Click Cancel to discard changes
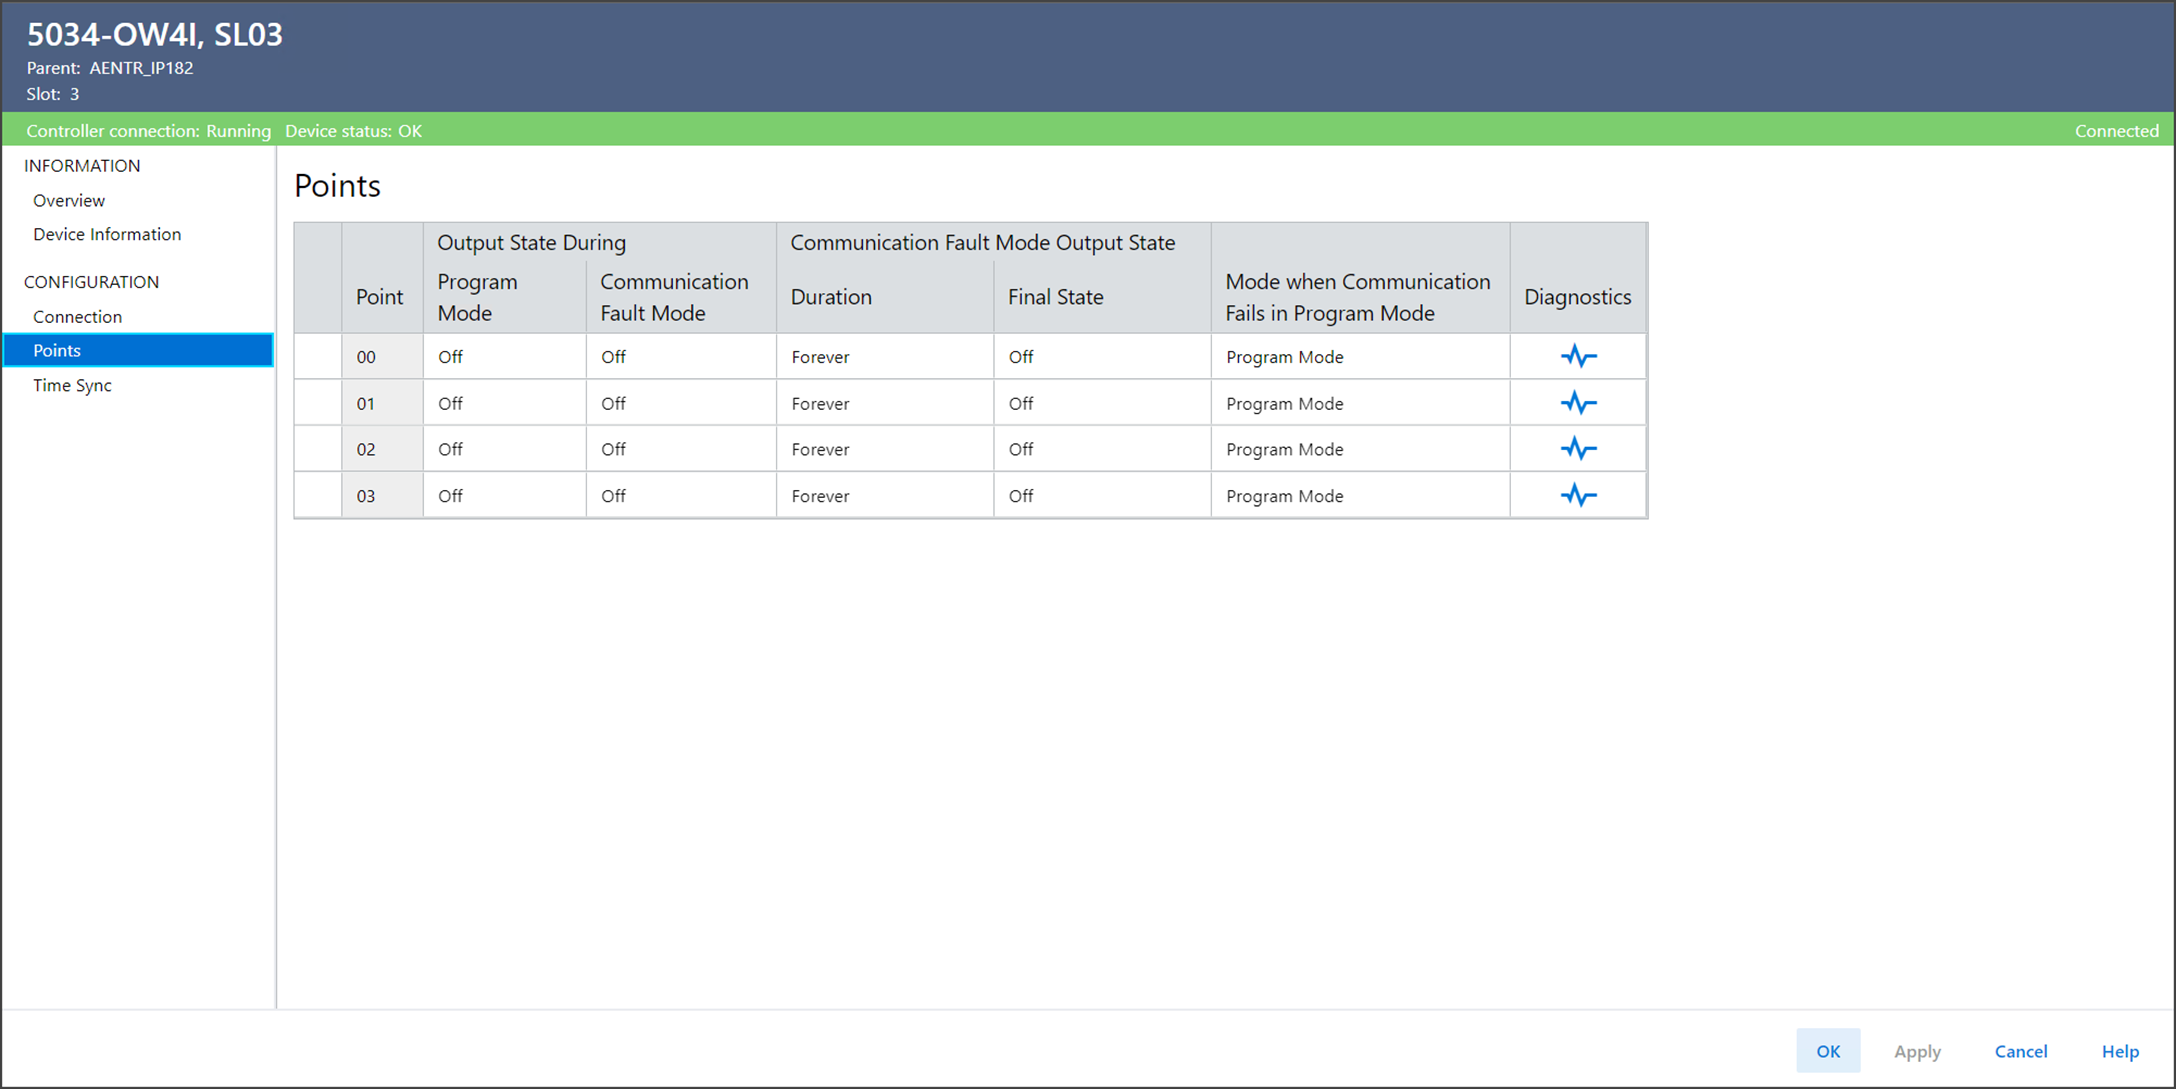The image size is (2176, 1089). click(x=2020, y=1051)
